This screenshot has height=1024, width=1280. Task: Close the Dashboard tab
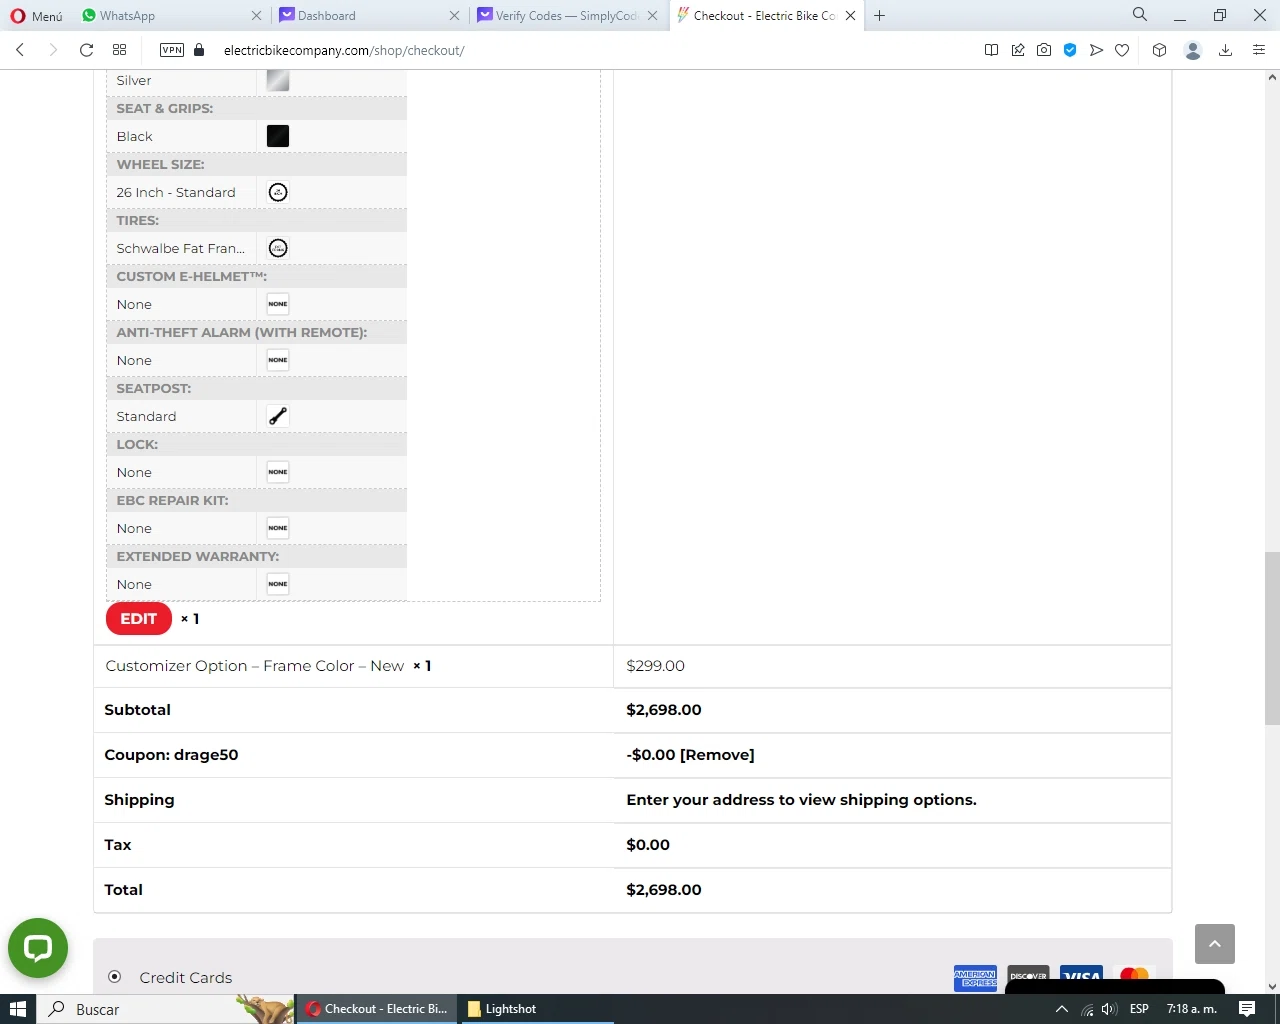click(x=454, y=16)
